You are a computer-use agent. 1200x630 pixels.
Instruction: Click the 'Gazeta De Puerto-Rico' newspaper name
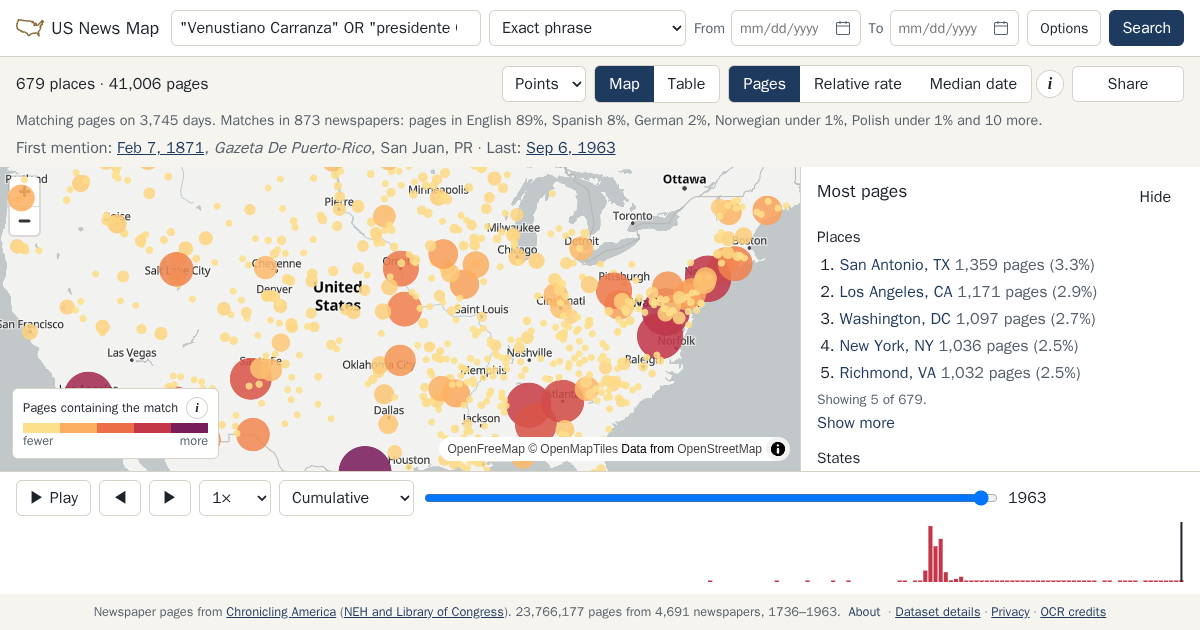[x=293, y=148]
